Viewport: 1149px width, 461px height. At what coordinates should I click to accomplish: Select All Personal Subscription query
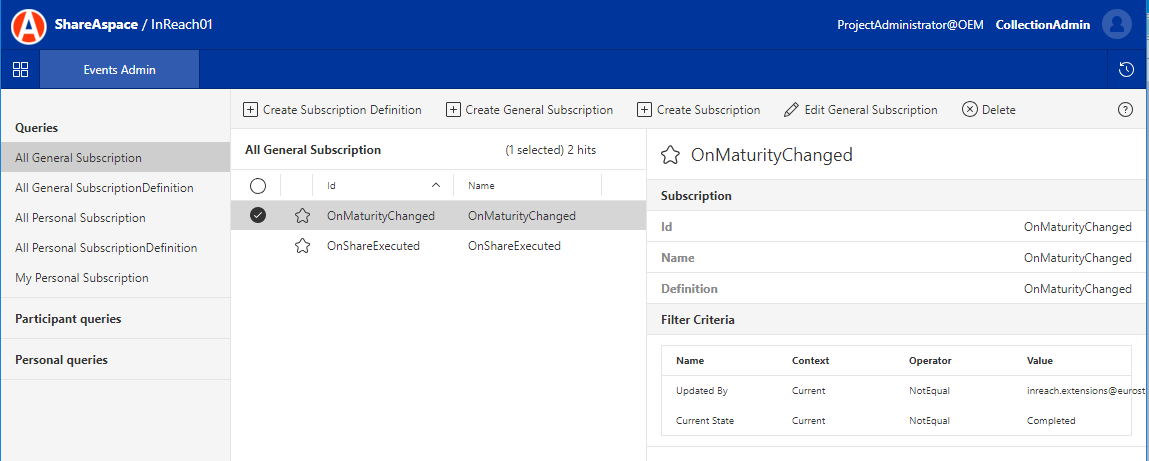pos(80,218)
